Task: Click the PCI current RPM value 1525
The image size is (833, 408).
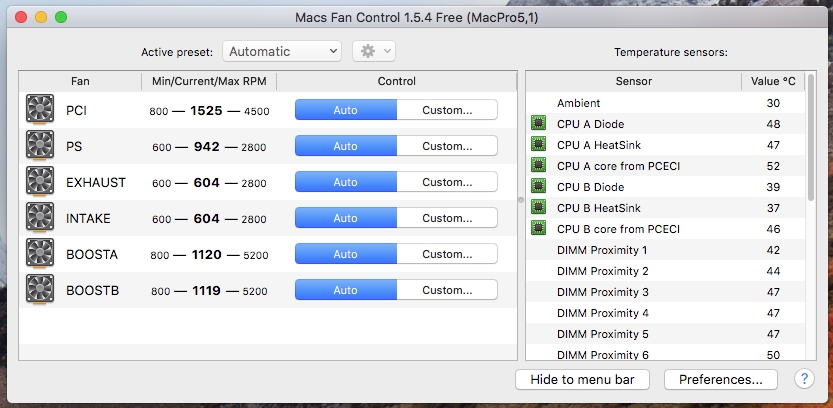Action: click(206, 110)
